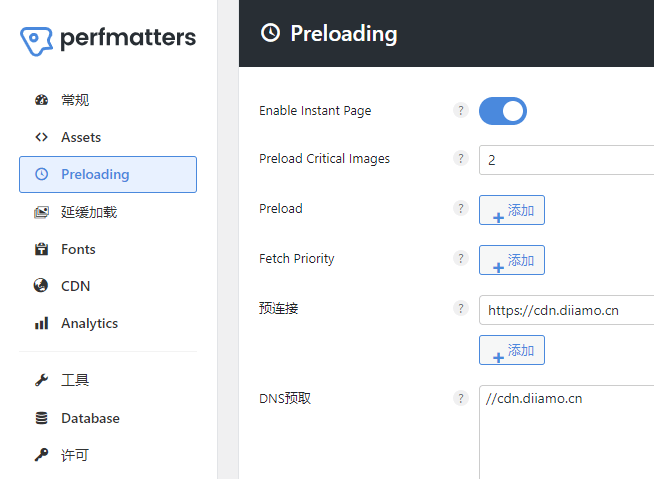Click Preload Critical Images number field
This screenshot has height=479, width=654.
click(x=566, y=160)
